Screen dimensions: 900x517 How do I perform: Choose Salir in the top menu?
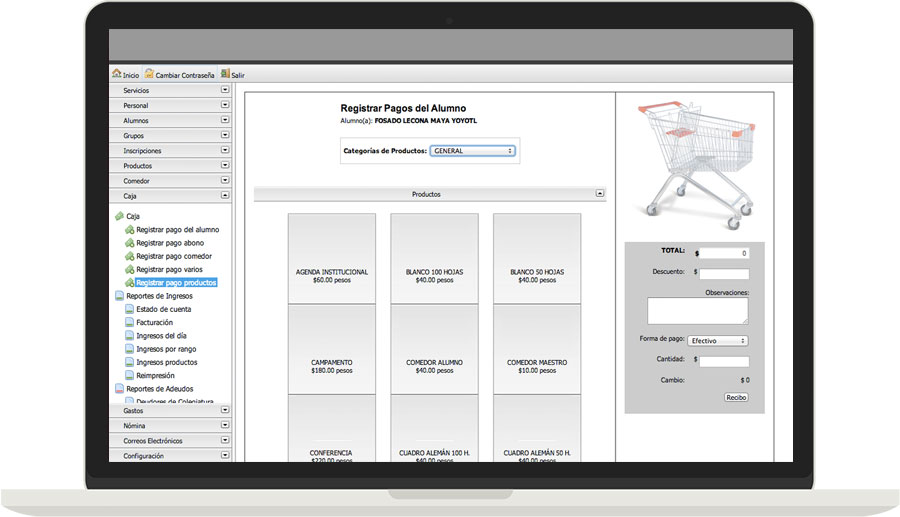238,75
